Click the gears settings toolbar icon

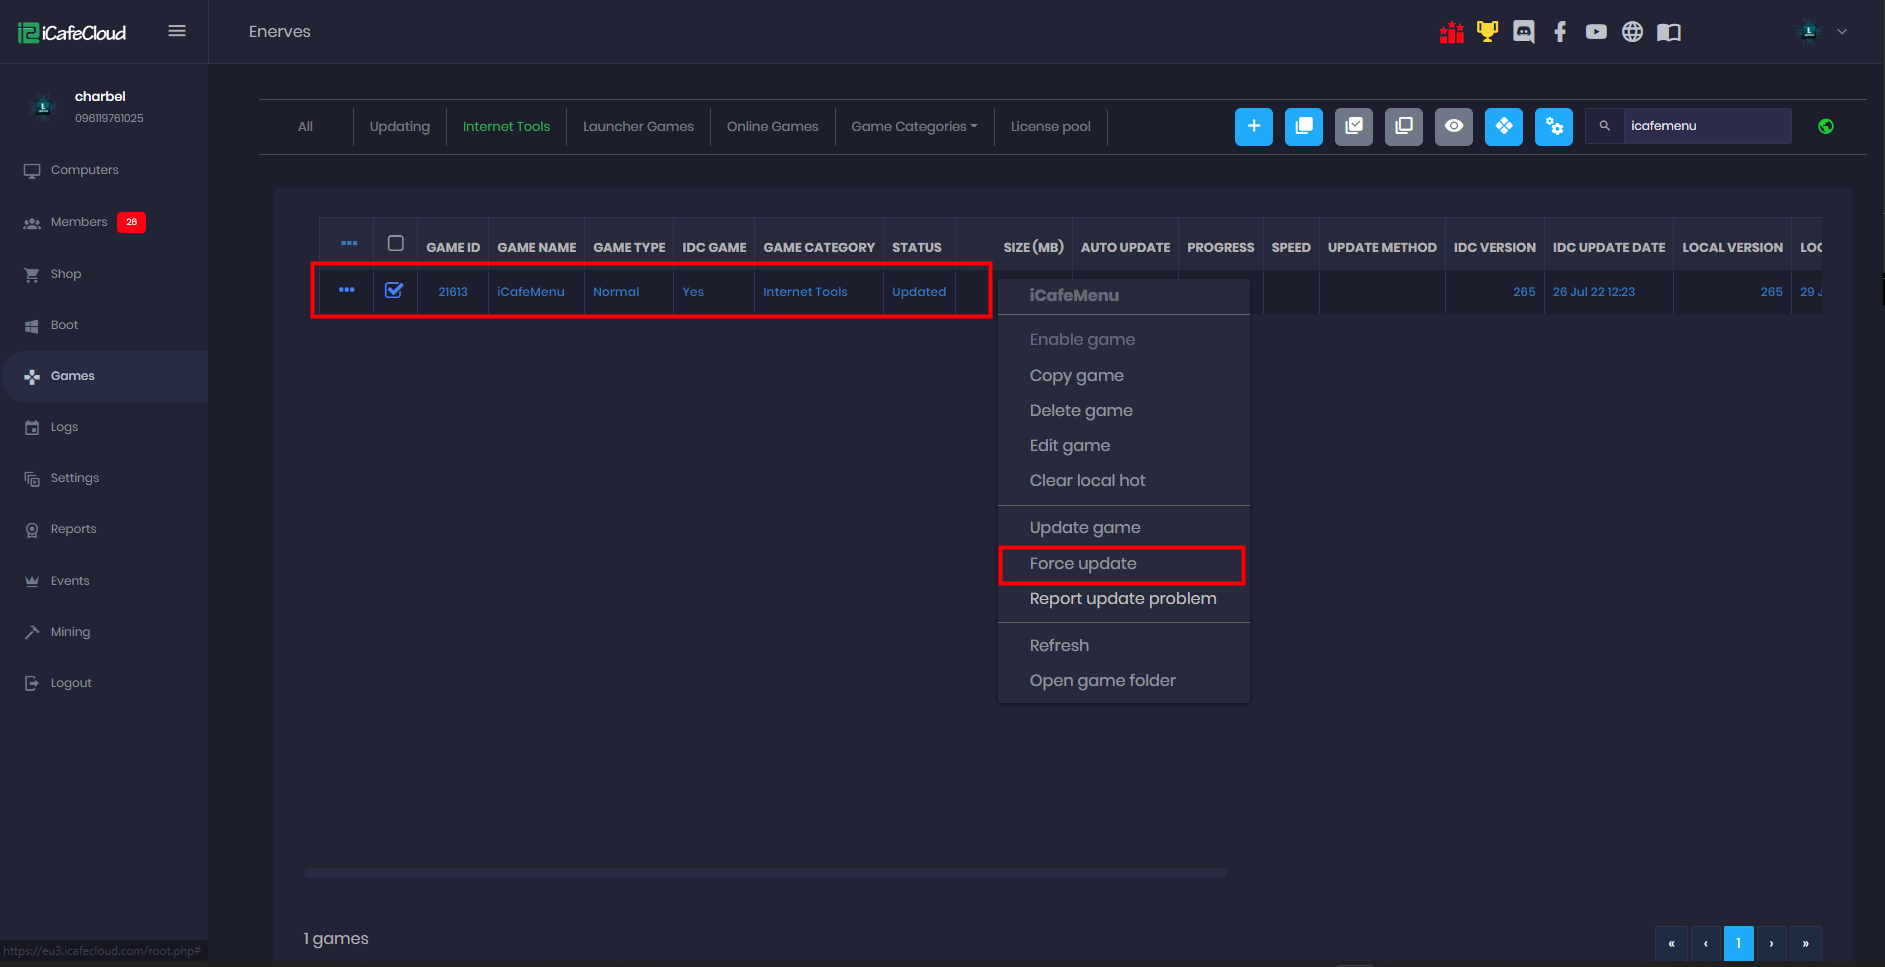1554,126
